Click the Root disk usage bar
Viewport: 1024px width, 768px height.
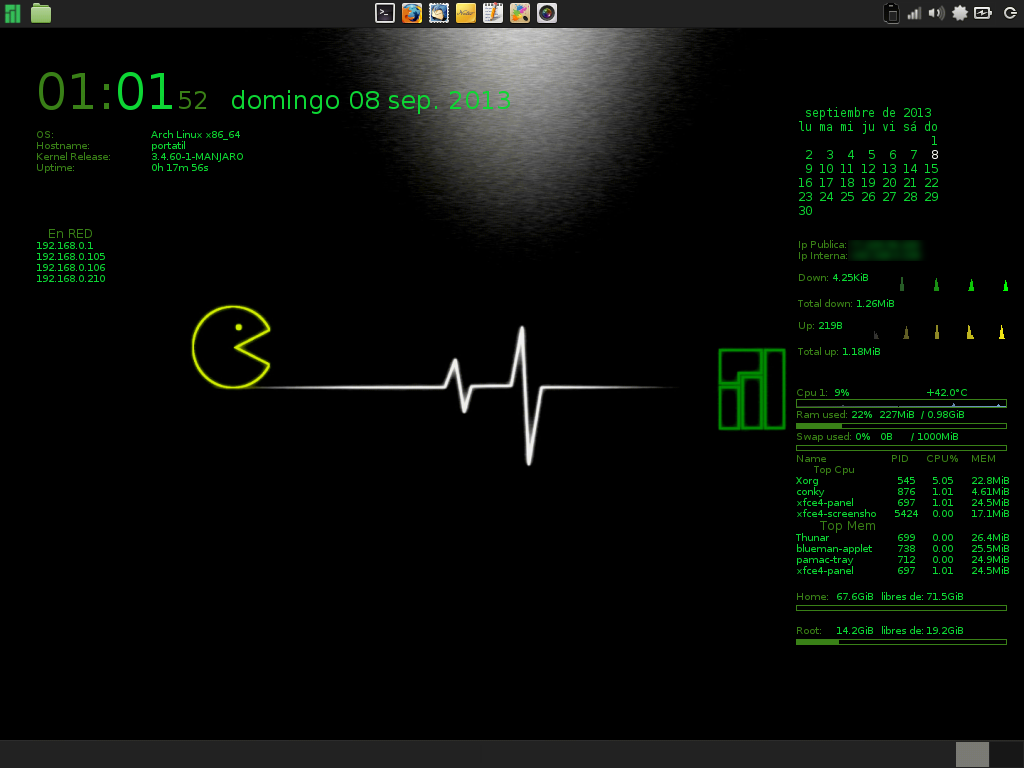tap(901, 642)
